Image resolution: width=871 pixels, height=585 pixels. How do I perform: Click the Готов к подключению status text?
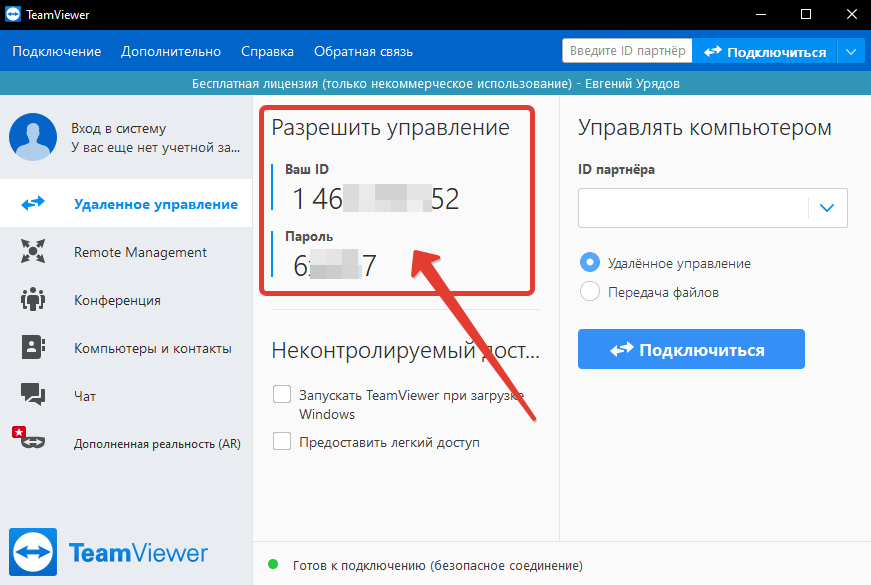[438, 566]
